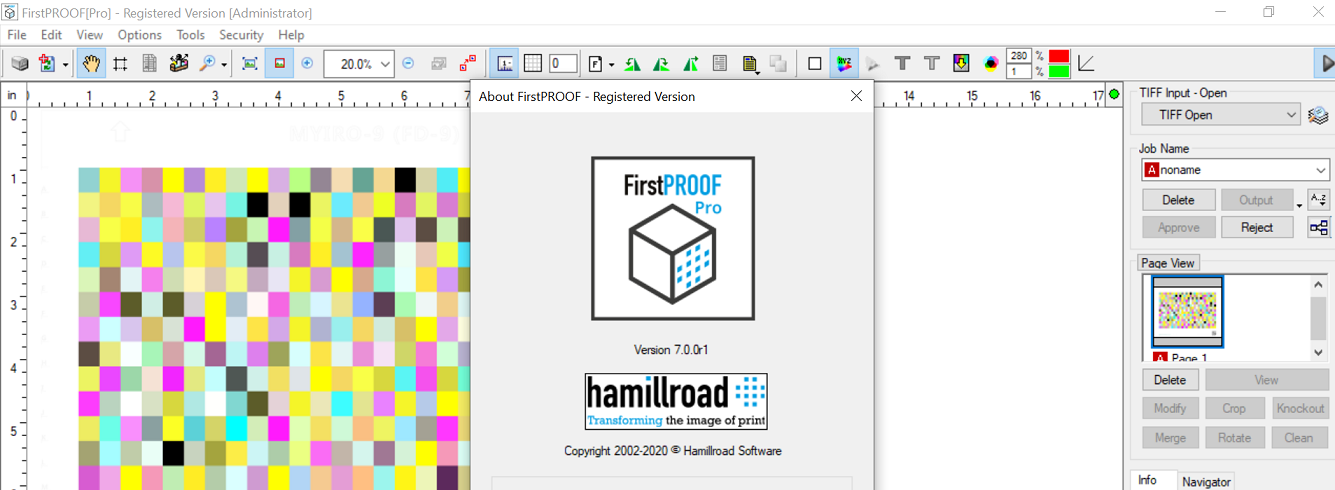Click the rotate green arrow icon
The width and height of the screenshot is (1335, 490).
pos(661,63)
